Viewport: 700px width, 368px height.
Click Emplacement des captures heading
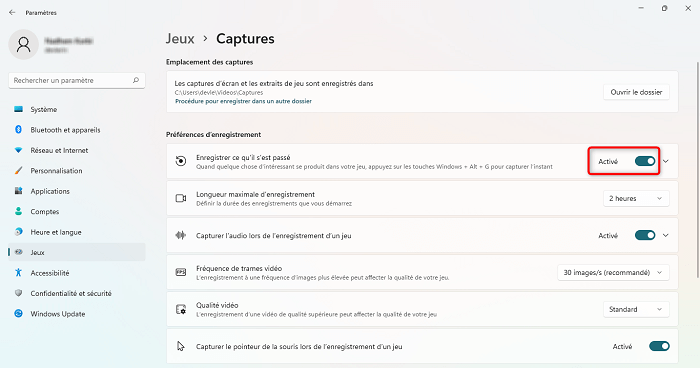(x=209, y=62)
